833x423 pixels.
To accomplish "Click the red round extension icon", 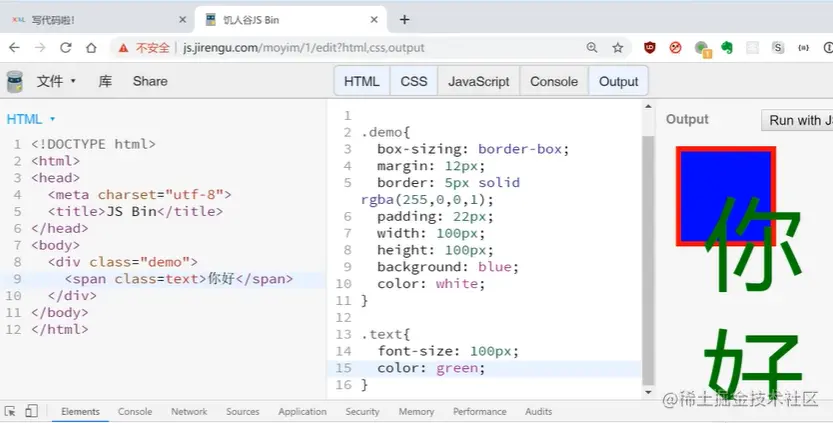I will 675,48.
